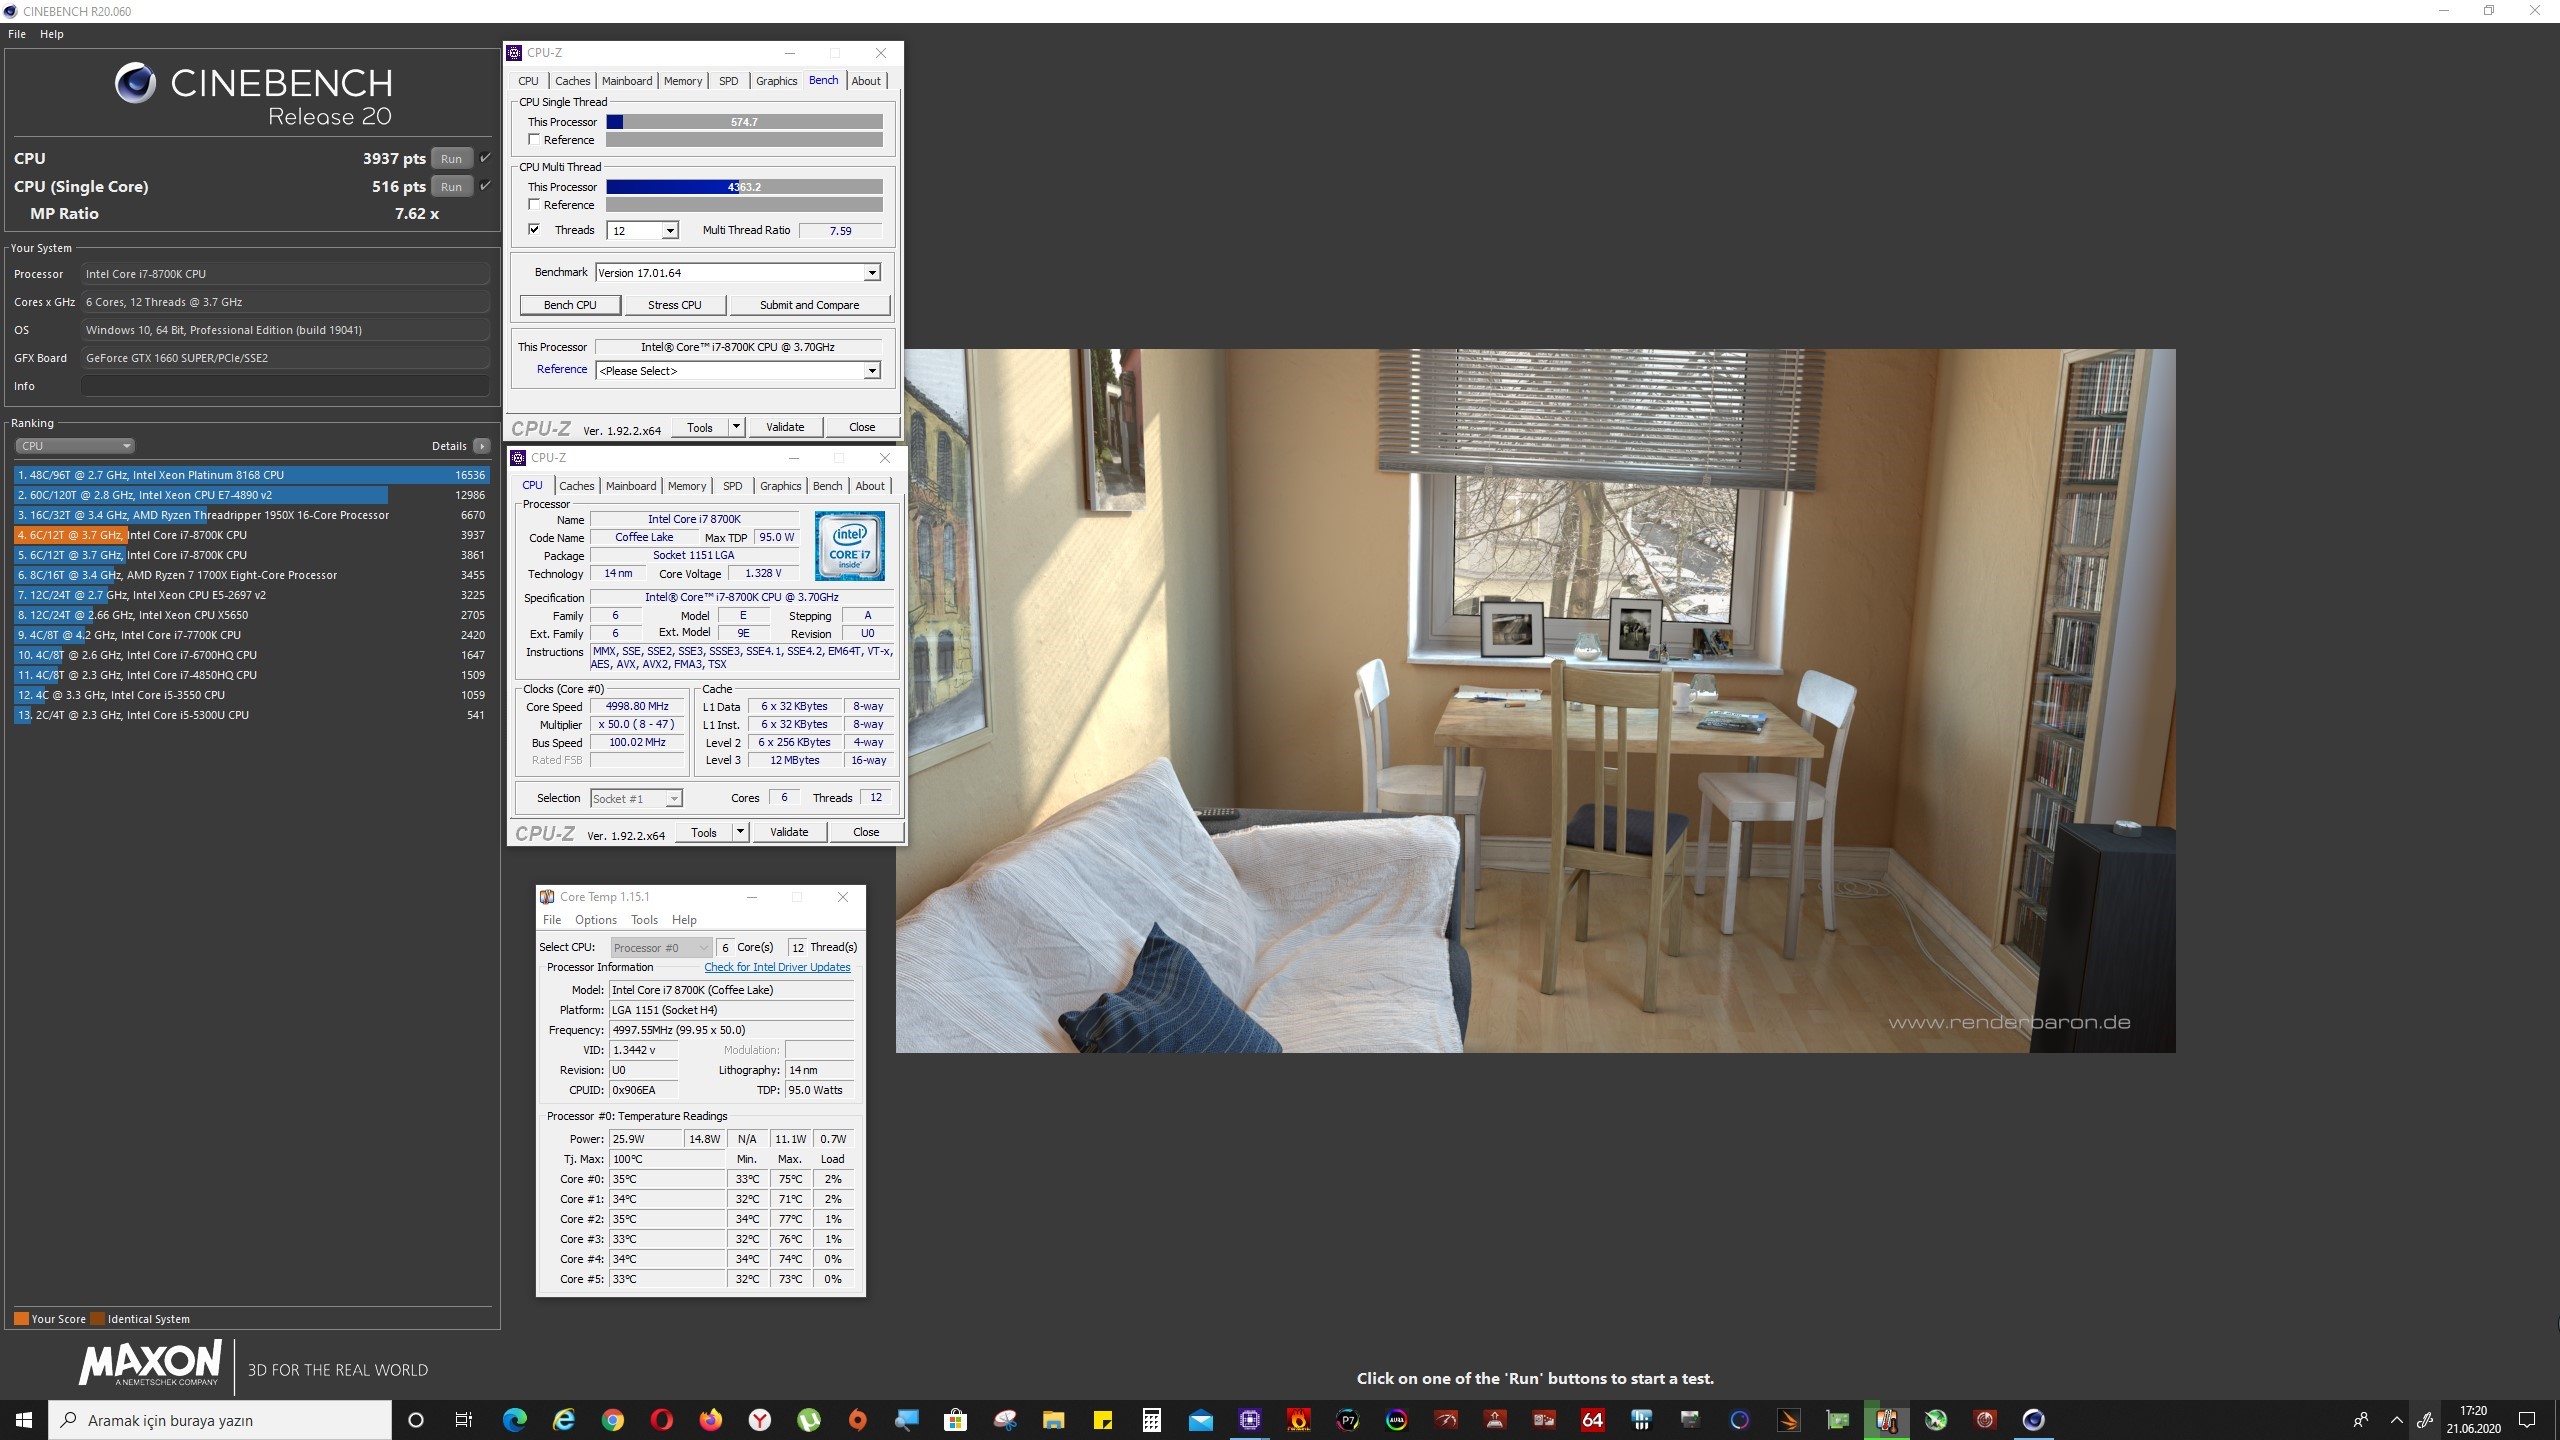Image resolution: width=2560 pixels, height=1440 pixels.
Task: Click the Intel Core i7 logo in CPU-Z
Action: tap(849, 546)
